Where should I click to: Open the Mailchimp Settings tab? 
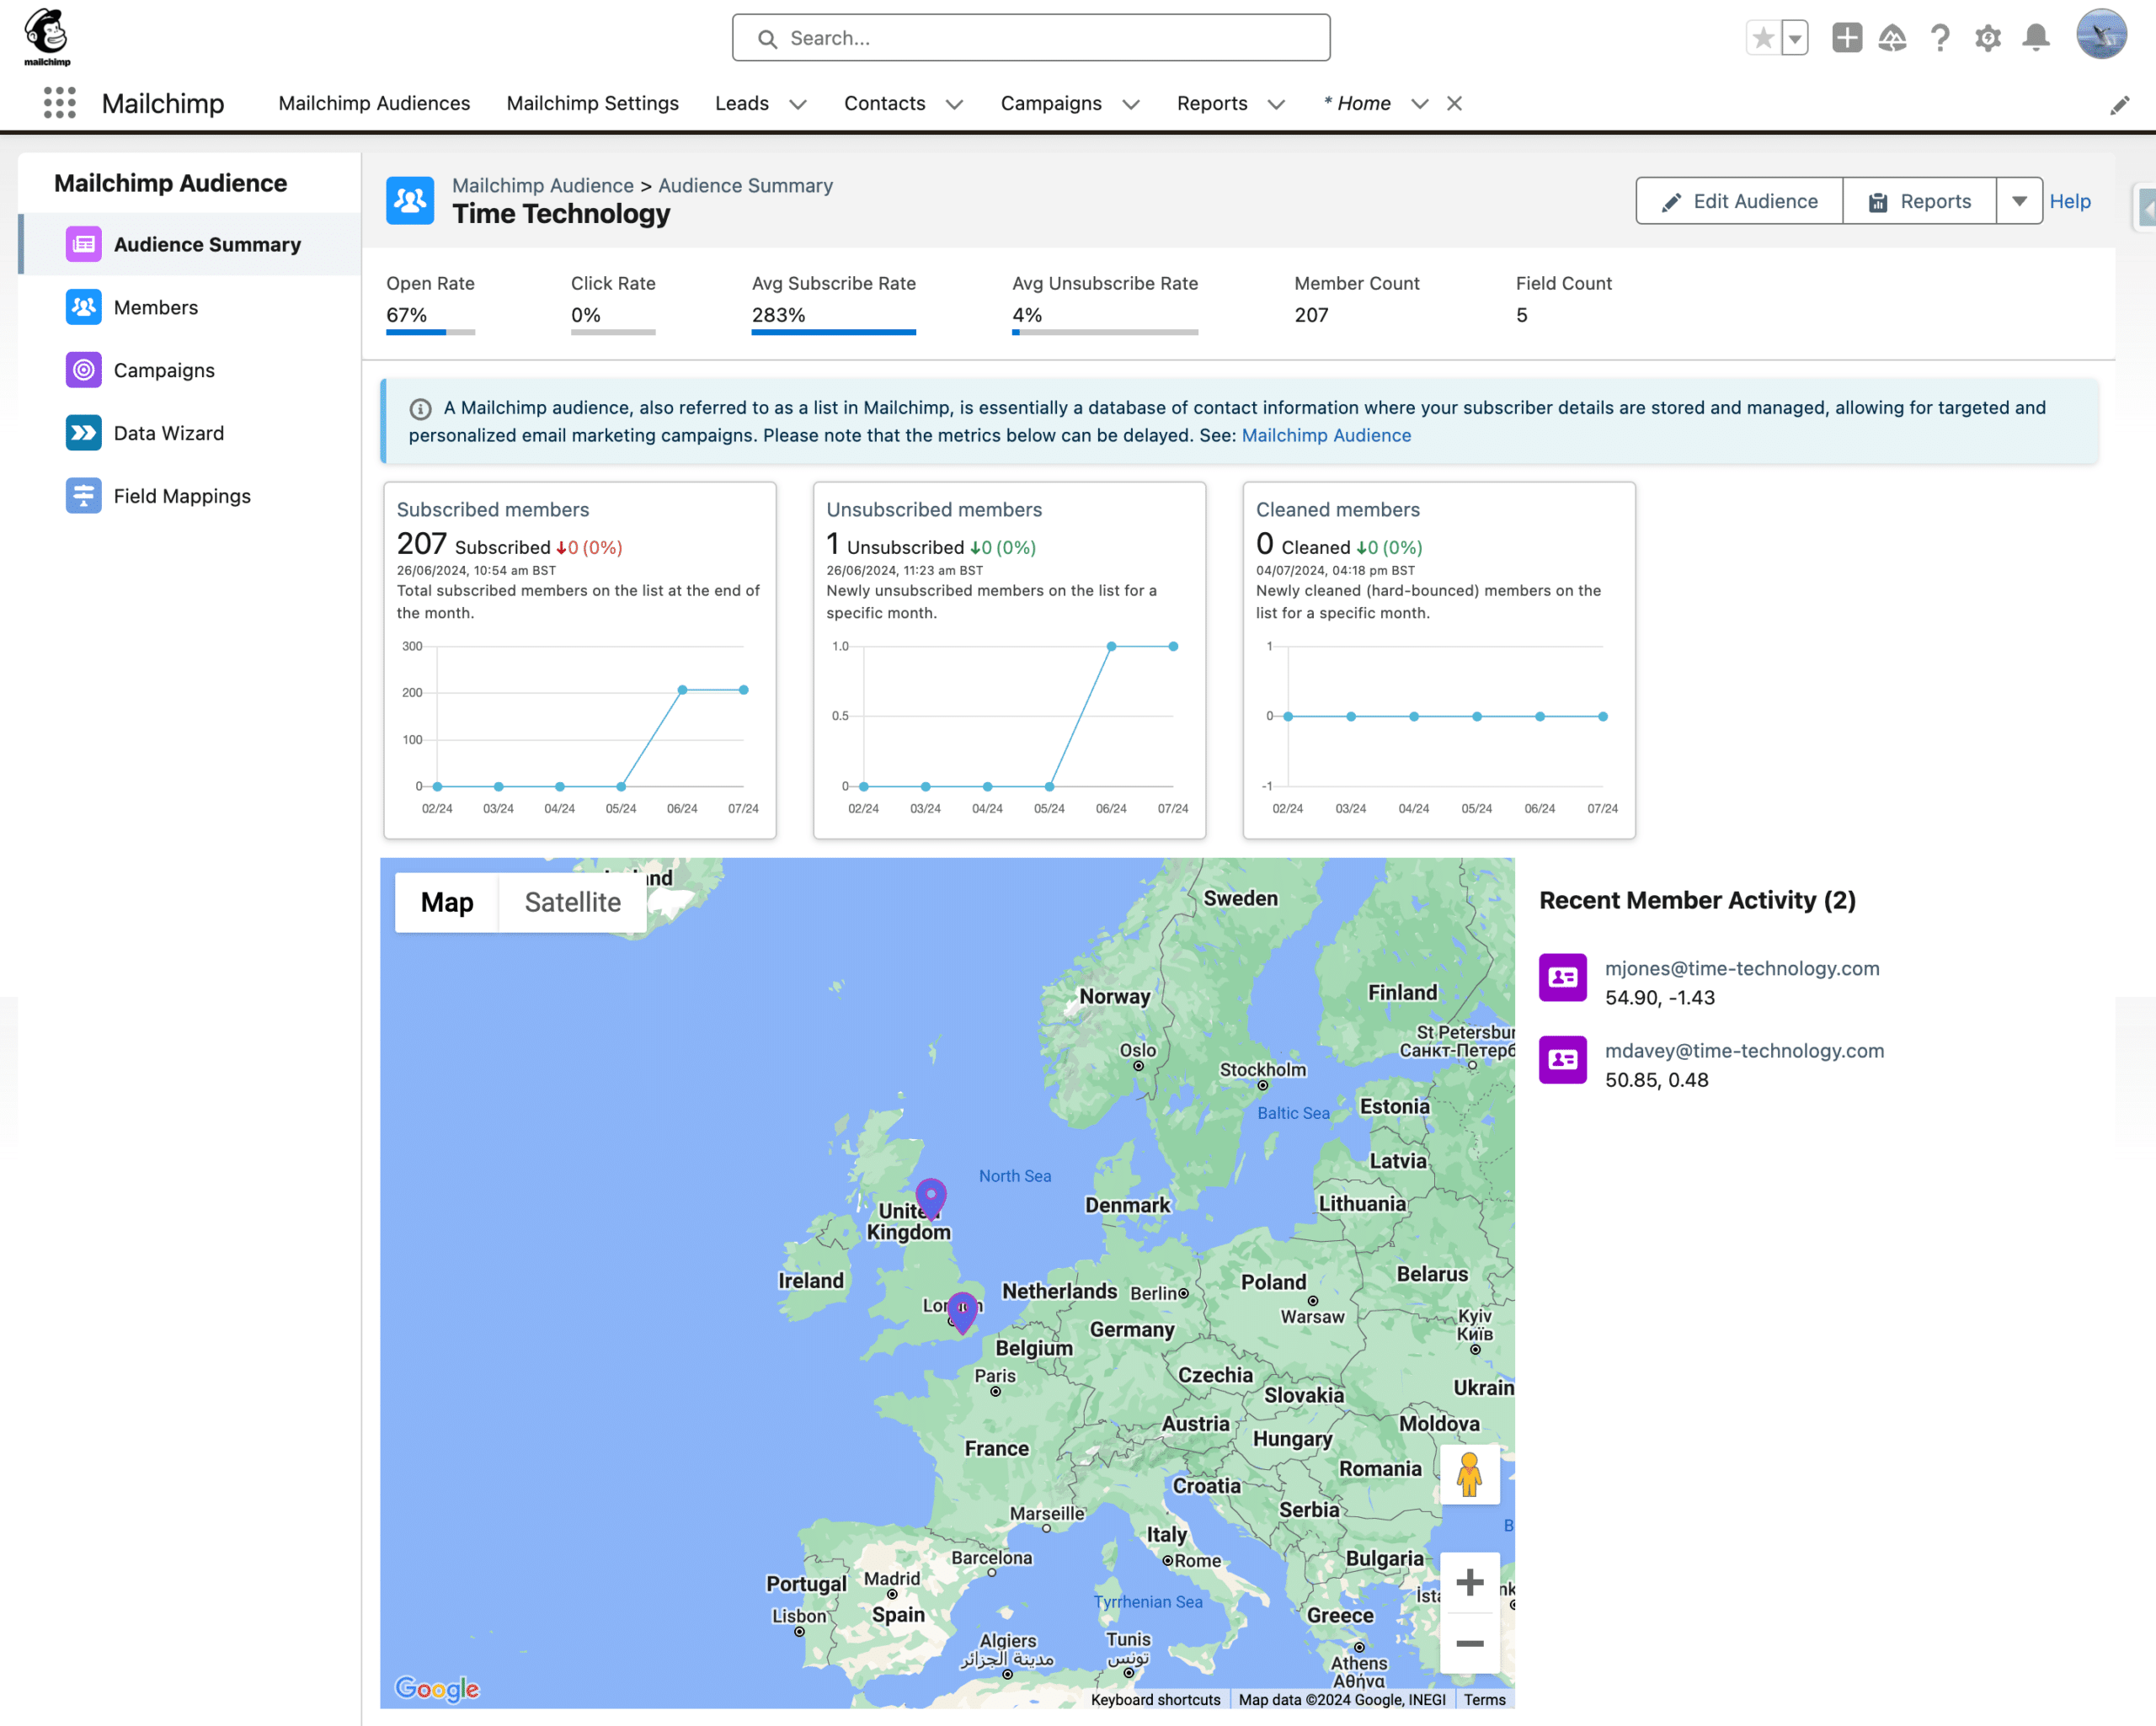point(592,103)
